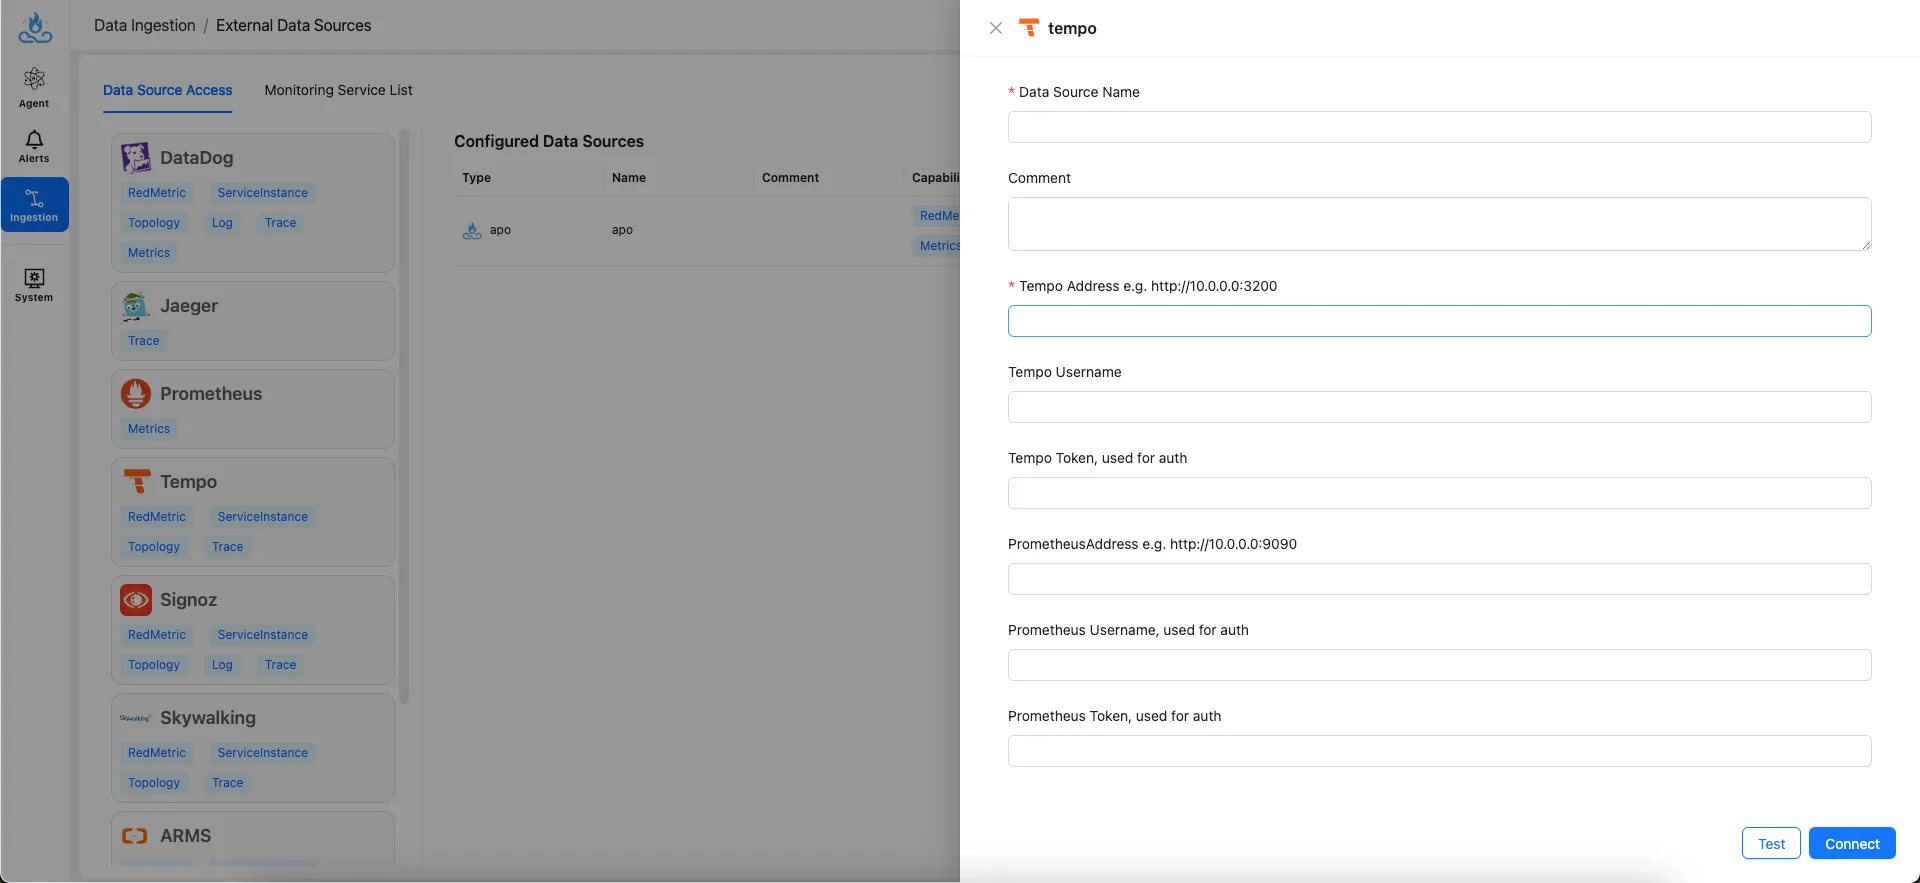The width and height of the screenshot is (1920, 883).
Task: Click the Data Ingestion breadcrumb
Action: click(145, 26)
